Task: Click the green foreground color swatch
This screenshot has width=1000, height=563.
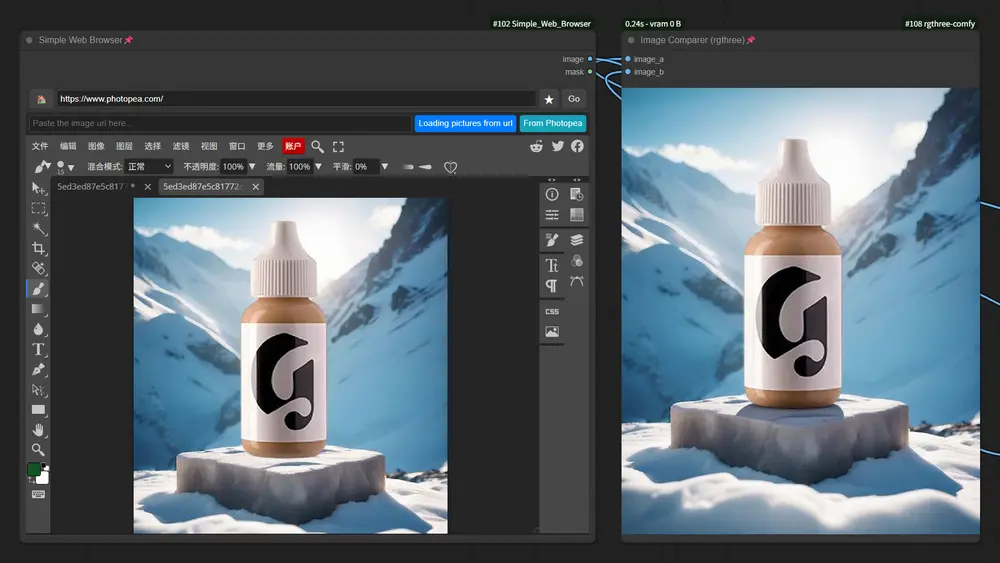Action: click(35, 469)
